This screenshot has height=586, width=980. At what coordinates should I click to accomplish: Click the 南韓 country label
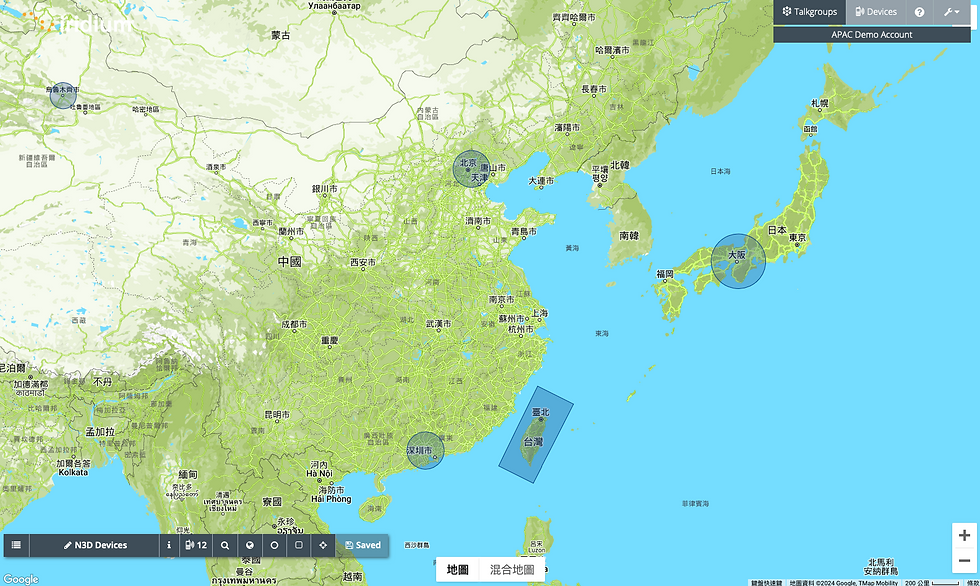tap(629, 236)
